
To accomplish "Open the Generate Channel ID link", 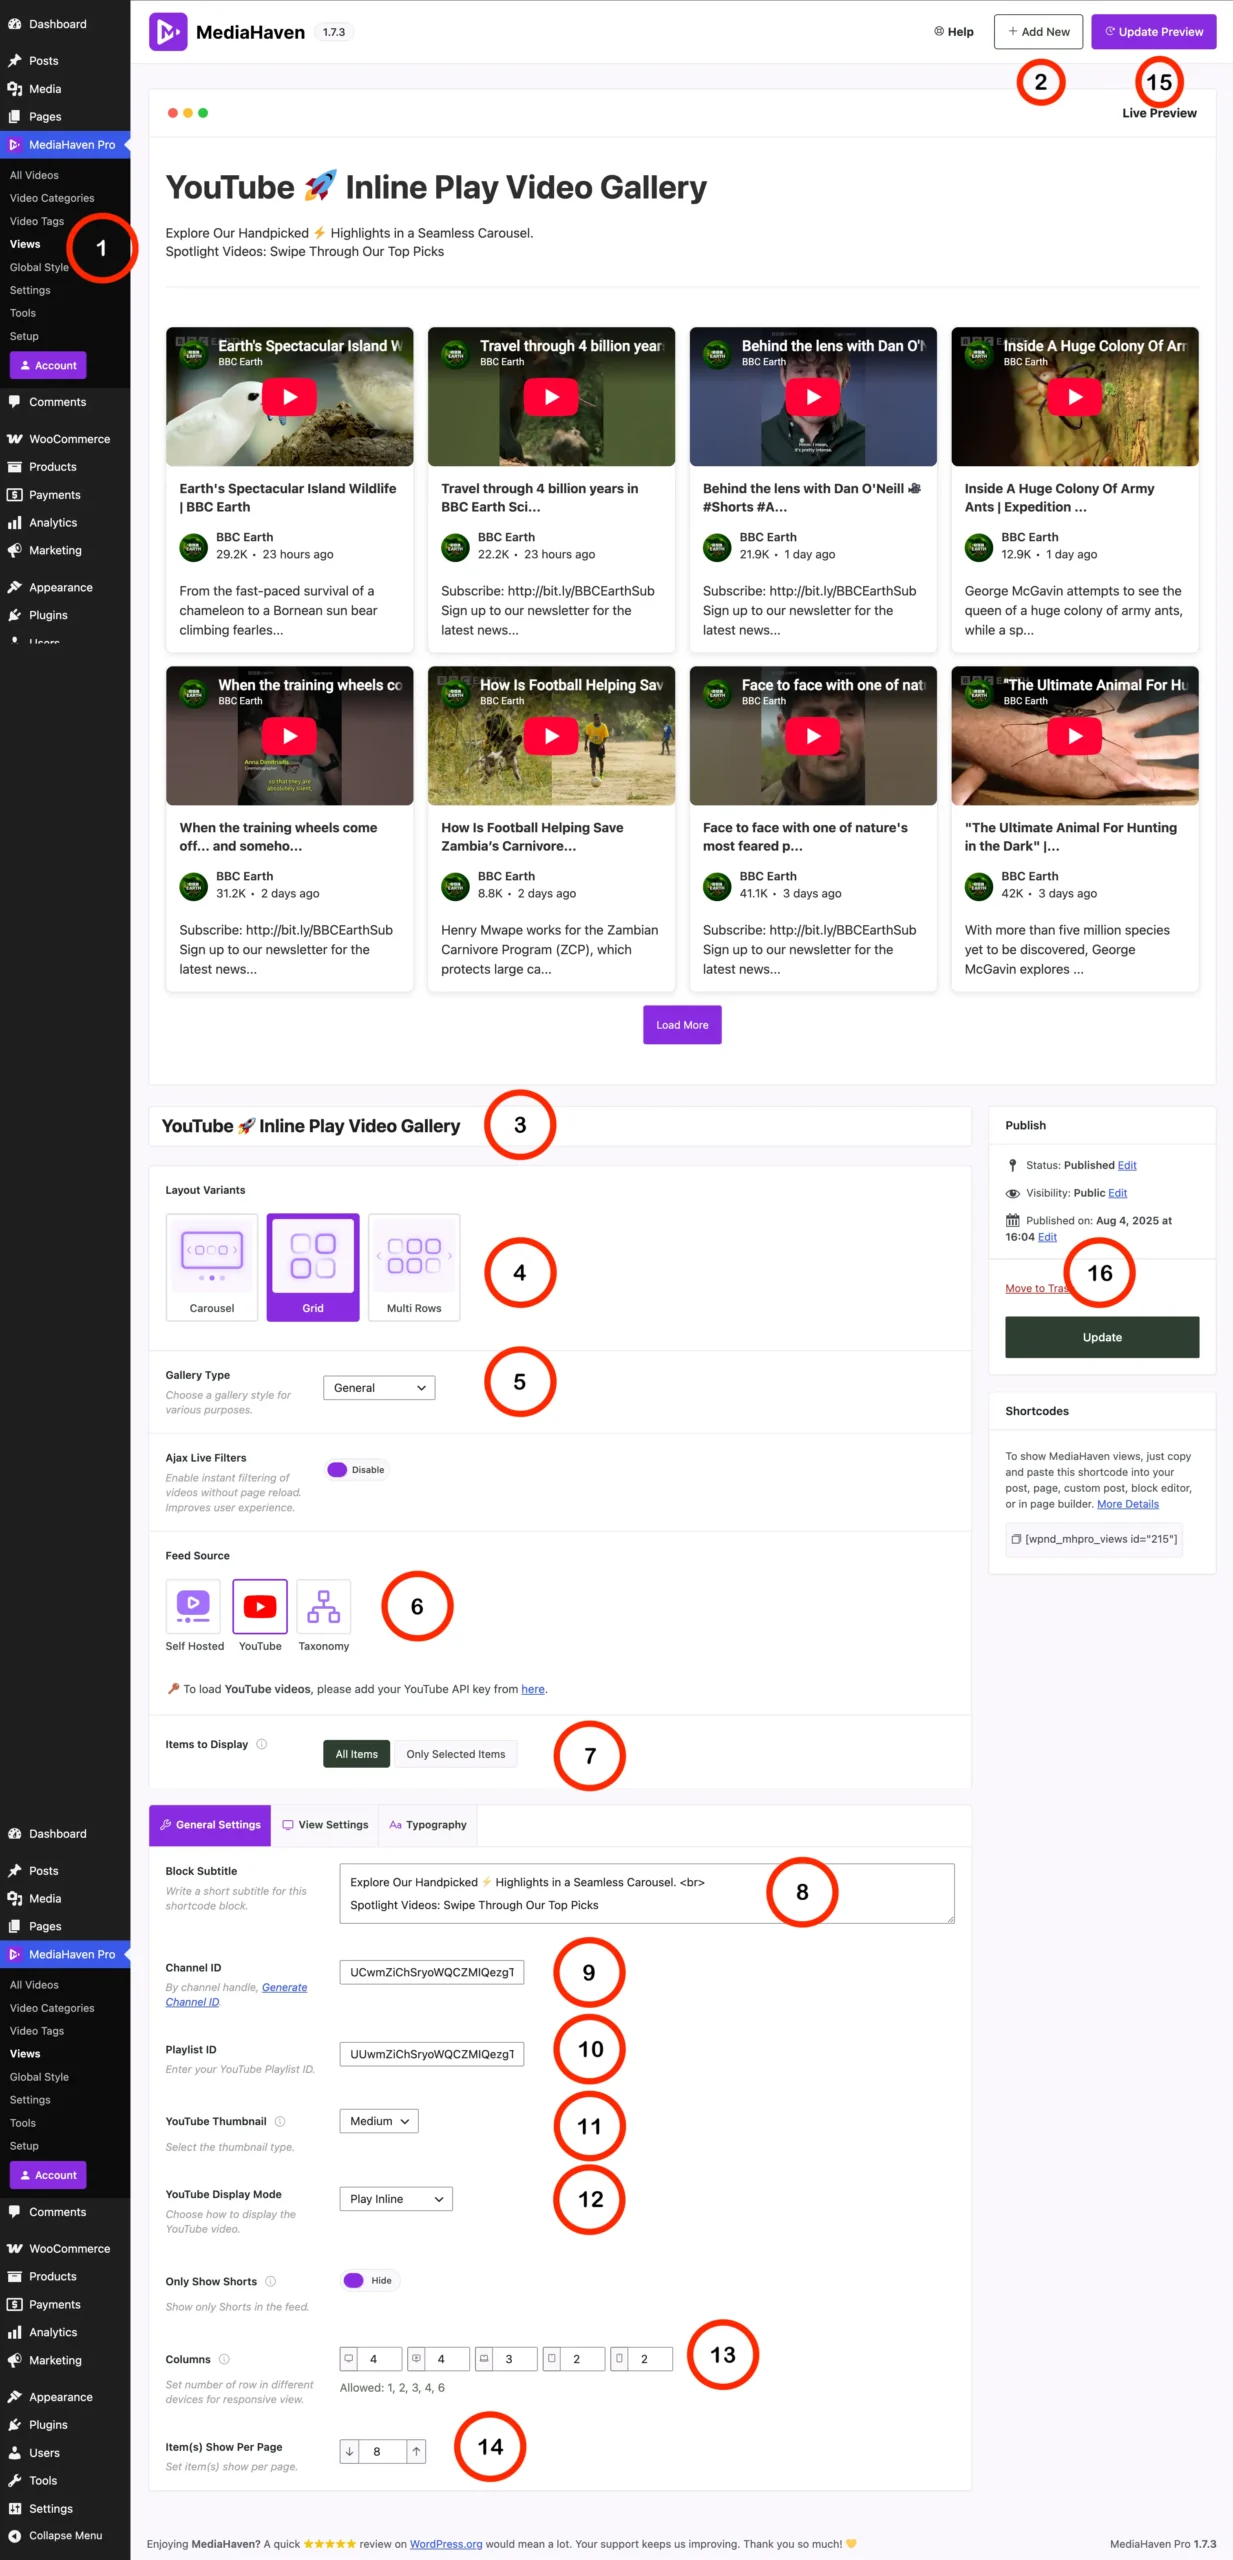I will (236, 1994).
